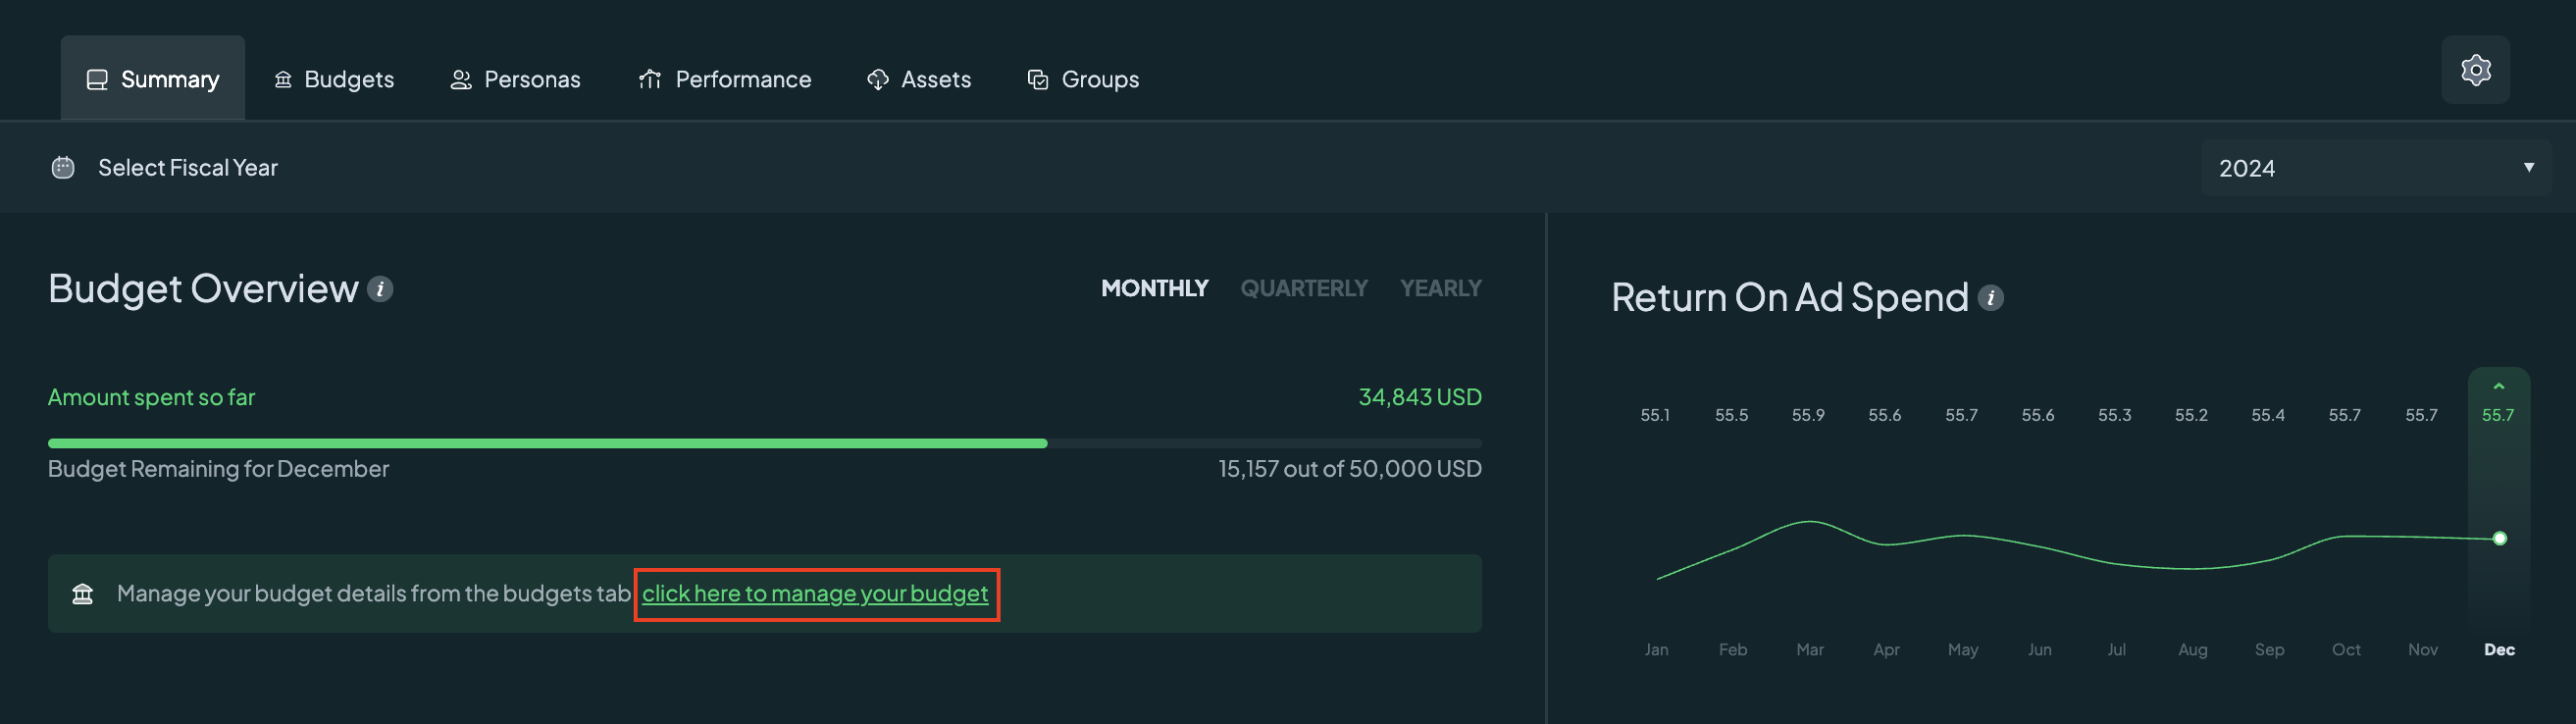
Task: Click 'Select Fiscal Year' label
Action: pyautogui.click(x=188, y=168)
